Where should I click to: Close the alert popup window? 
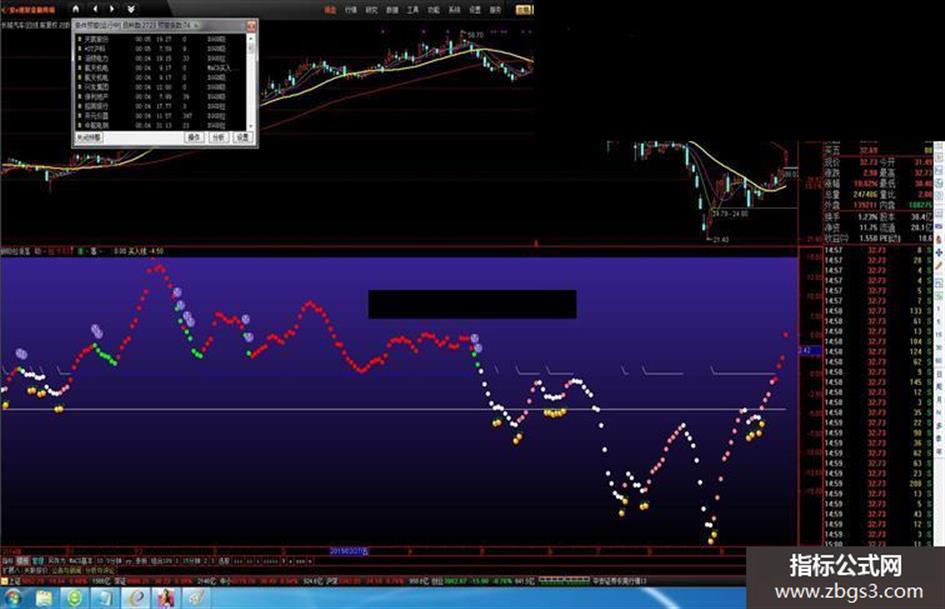click(x=251, y=25)
